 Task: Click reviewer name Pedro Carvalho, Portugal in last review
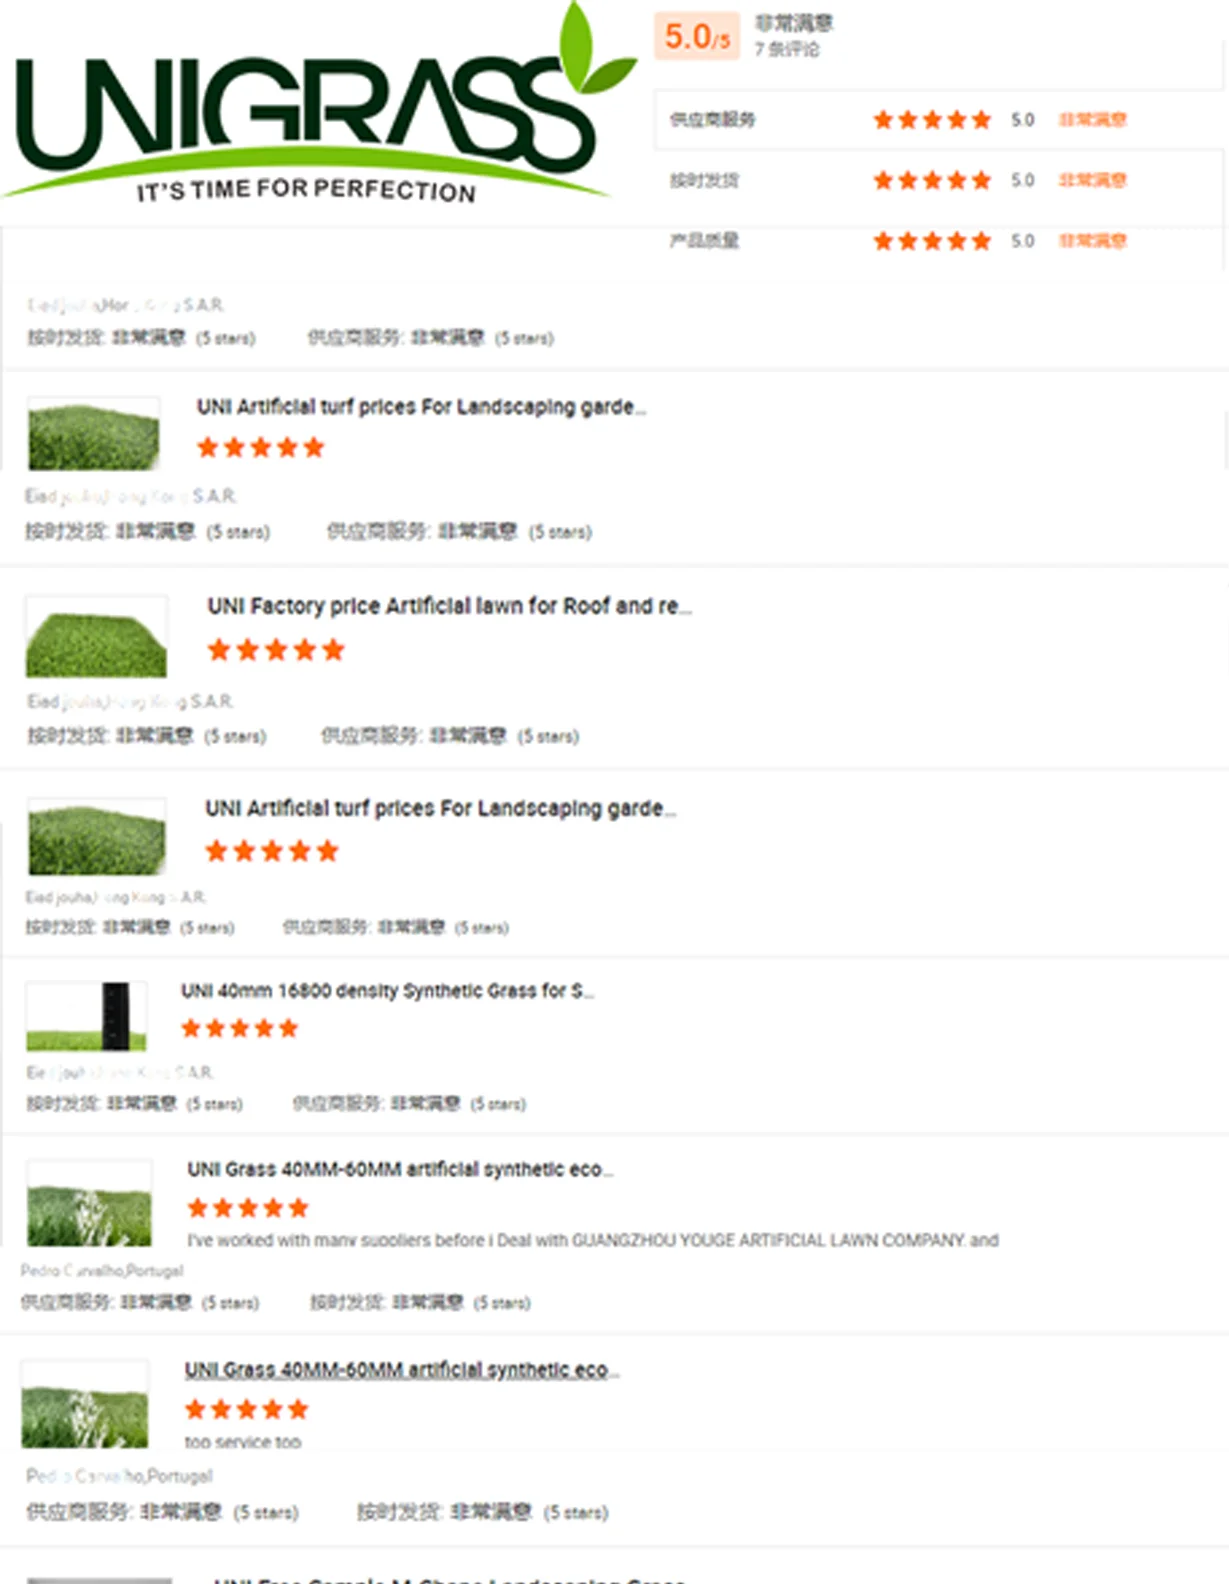click(x=119, y=1476)
